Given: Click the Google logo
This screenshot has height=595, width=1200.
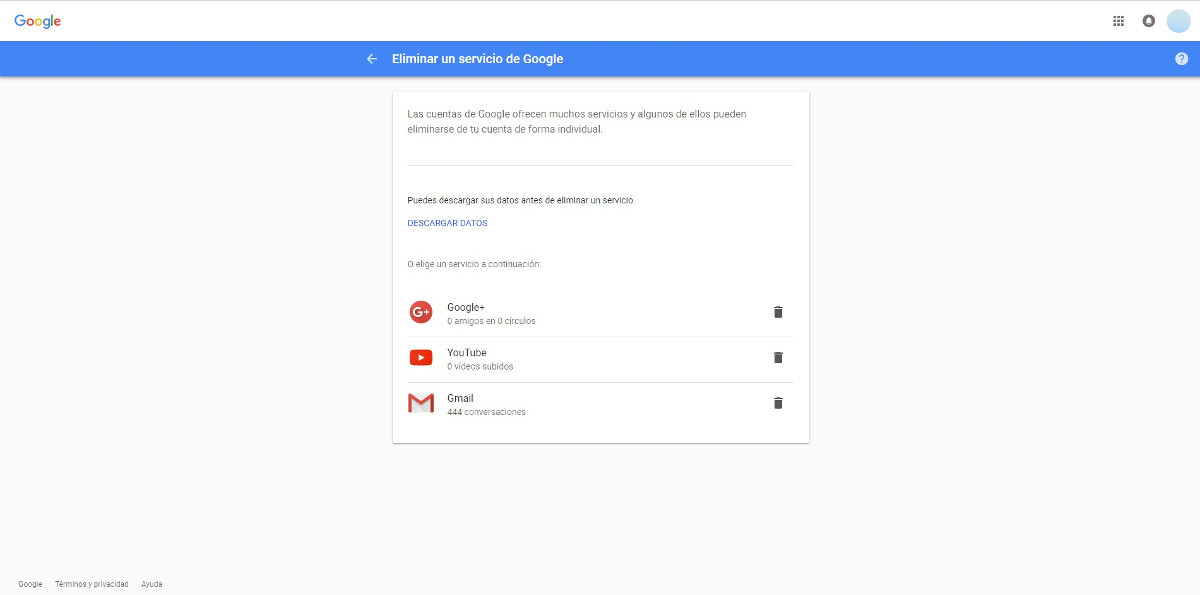Looking at the screenshot, I should tap(38, 21).
